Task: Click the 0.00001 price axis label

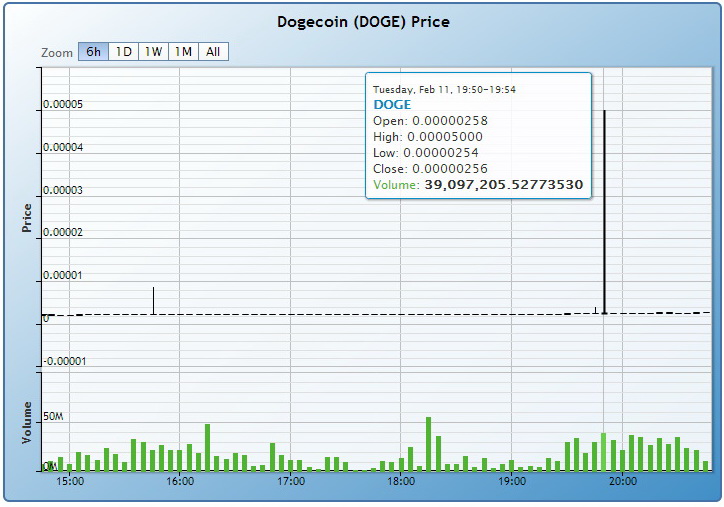Action: click(x=63, y=275)
